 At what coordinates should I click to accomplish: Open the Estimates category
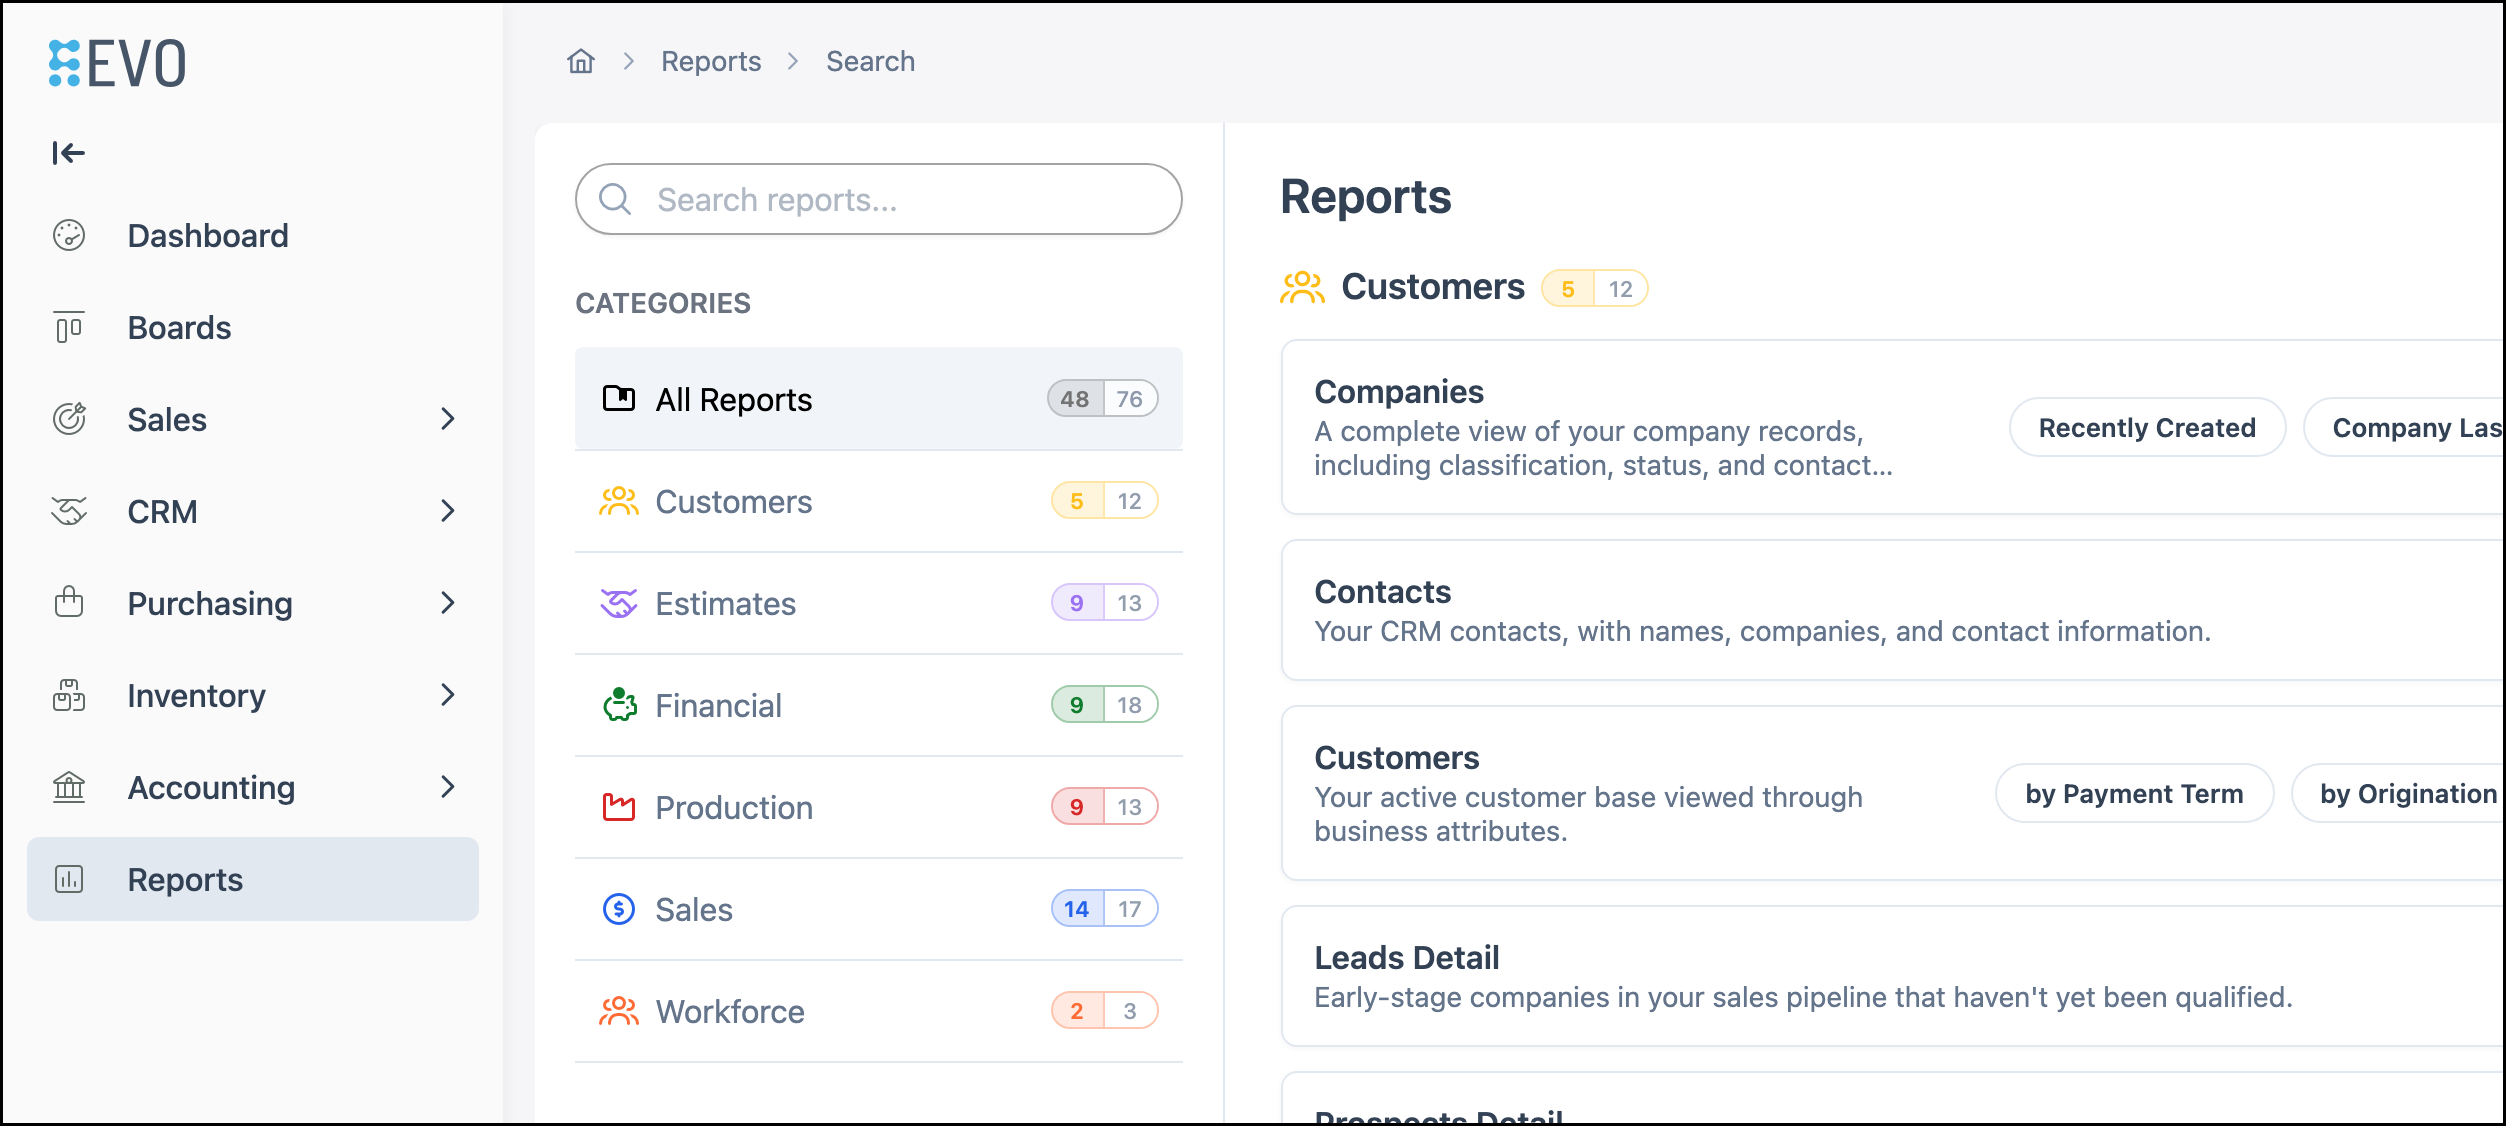pyautogui.click(x=879, y=604)
